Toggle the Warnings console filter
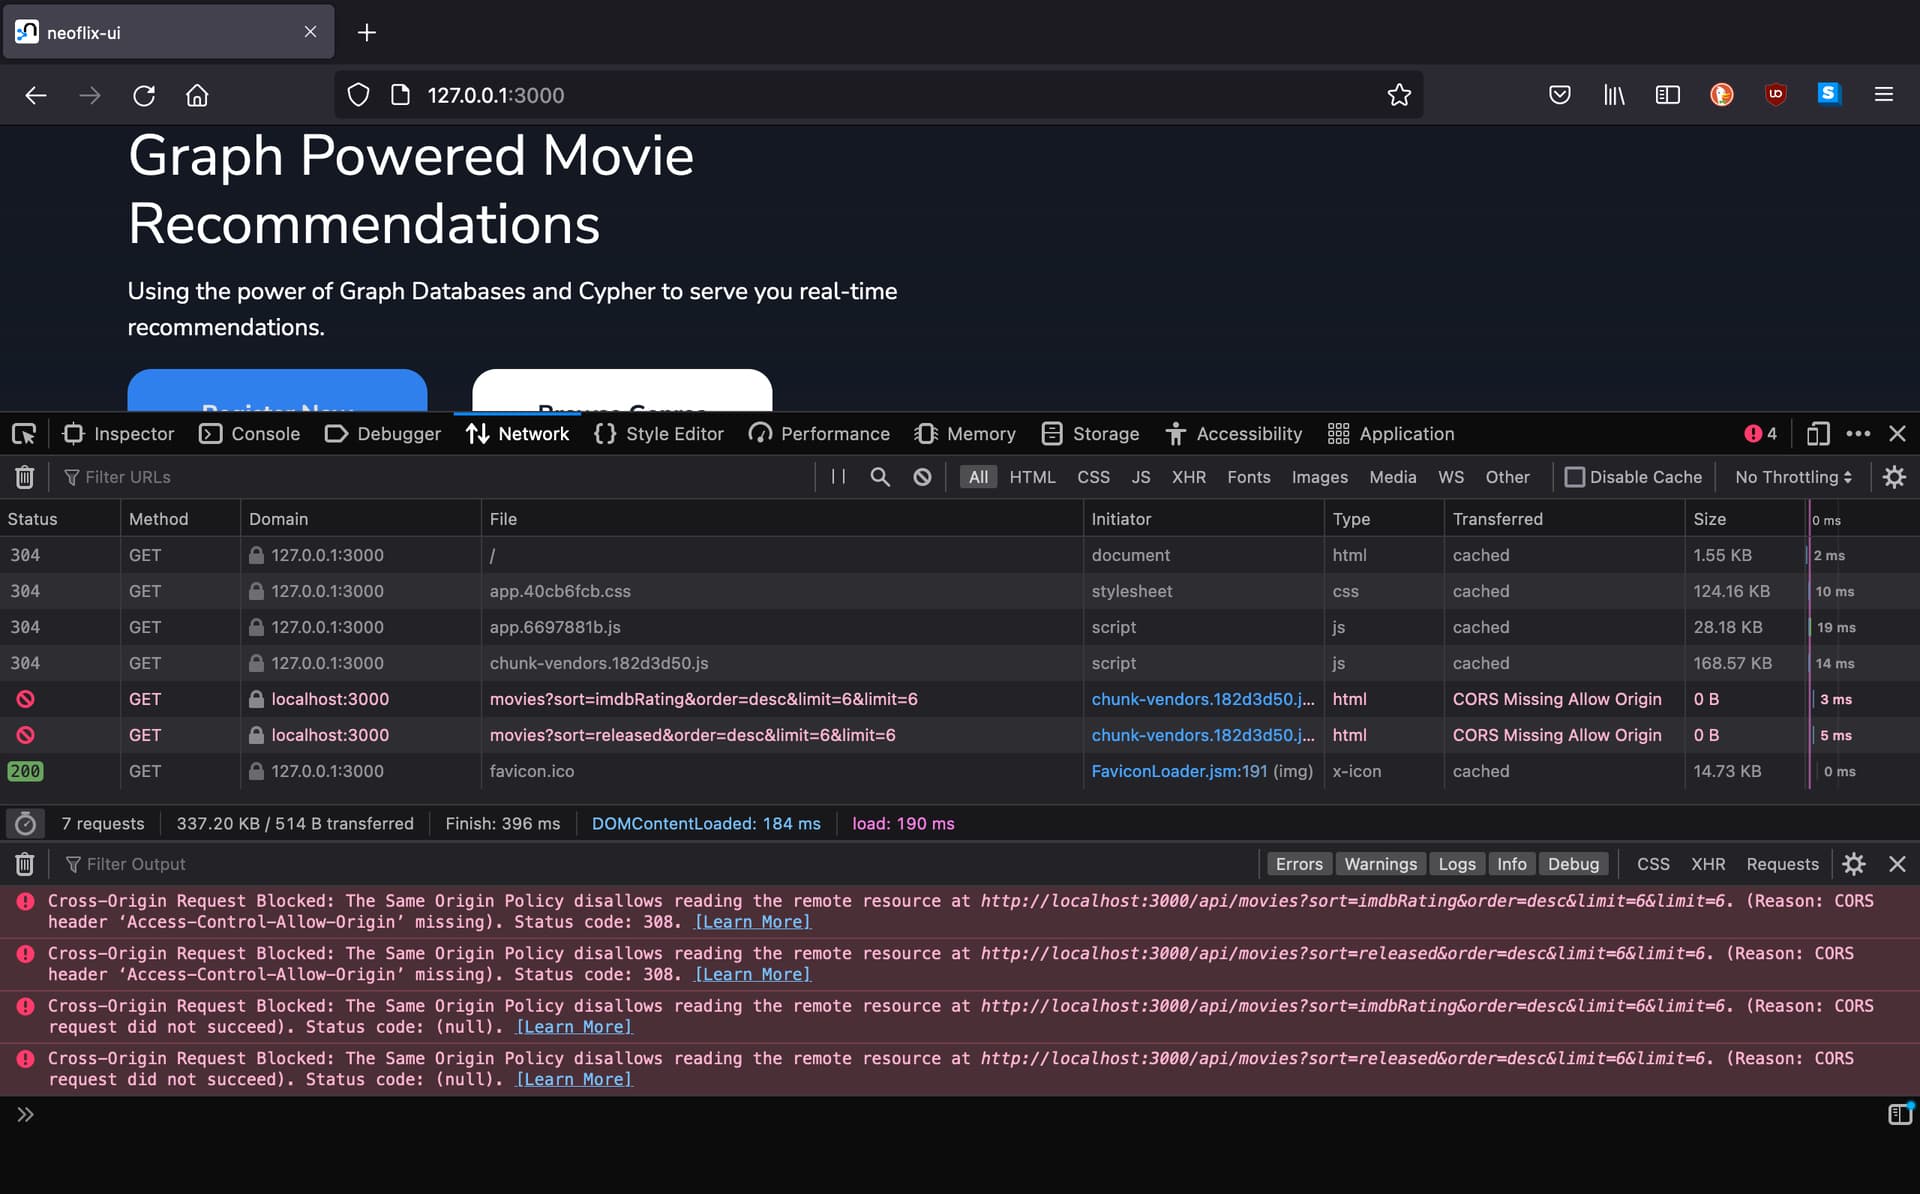This screenshot has width=1920, height=1194. (x=1380, y=864)
